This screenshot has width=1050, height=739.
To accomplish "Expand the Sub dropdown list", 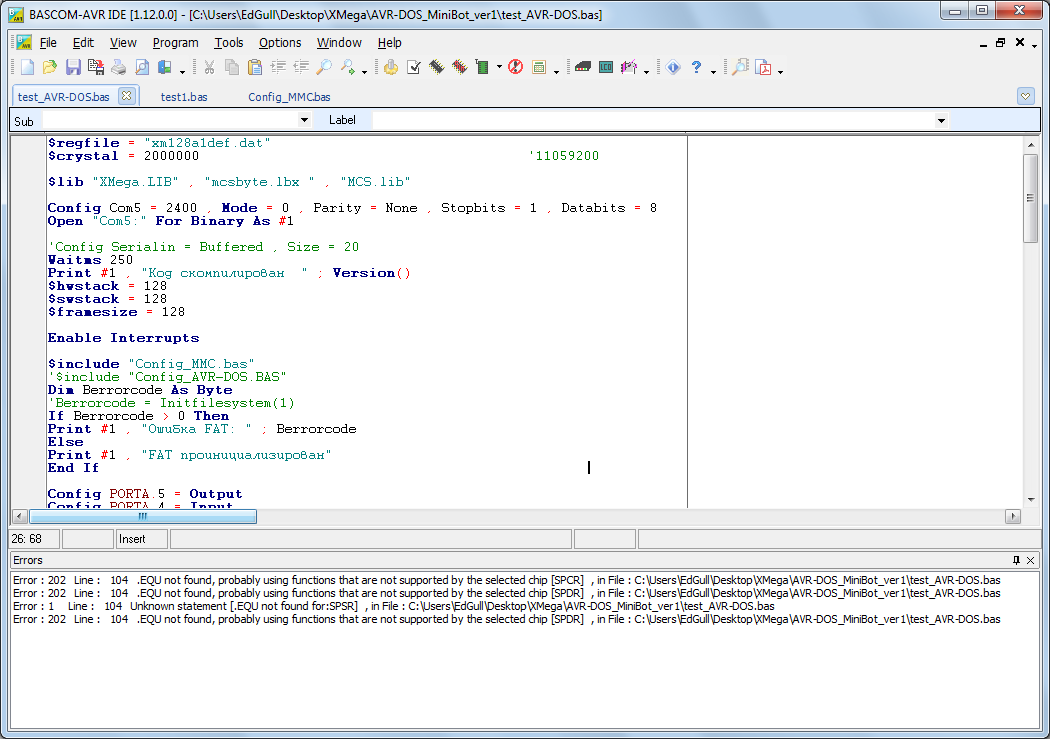I will pyautogui.click(x=304, y=120).
